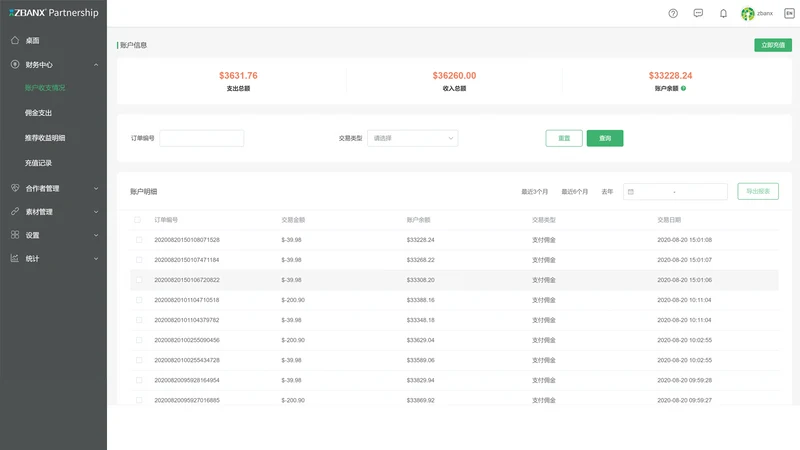800x450 pixels.
Task: Check the box for order 20200820150106720822
Action: tap(139, 280)
